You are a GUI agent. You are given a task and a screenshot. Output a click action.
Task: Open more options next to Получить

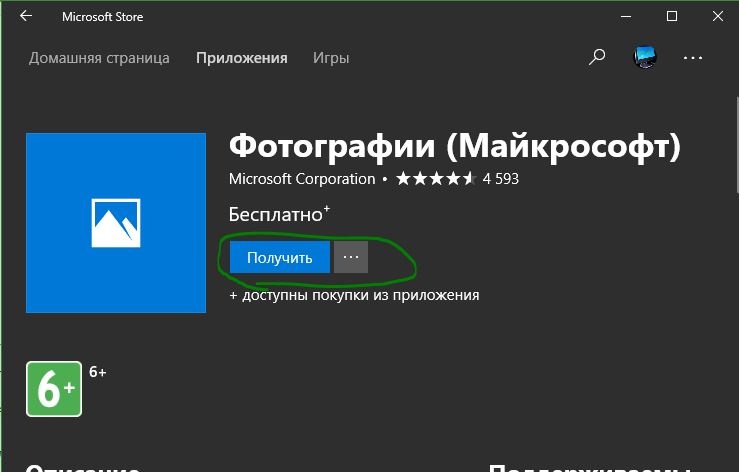pos(351,257)
